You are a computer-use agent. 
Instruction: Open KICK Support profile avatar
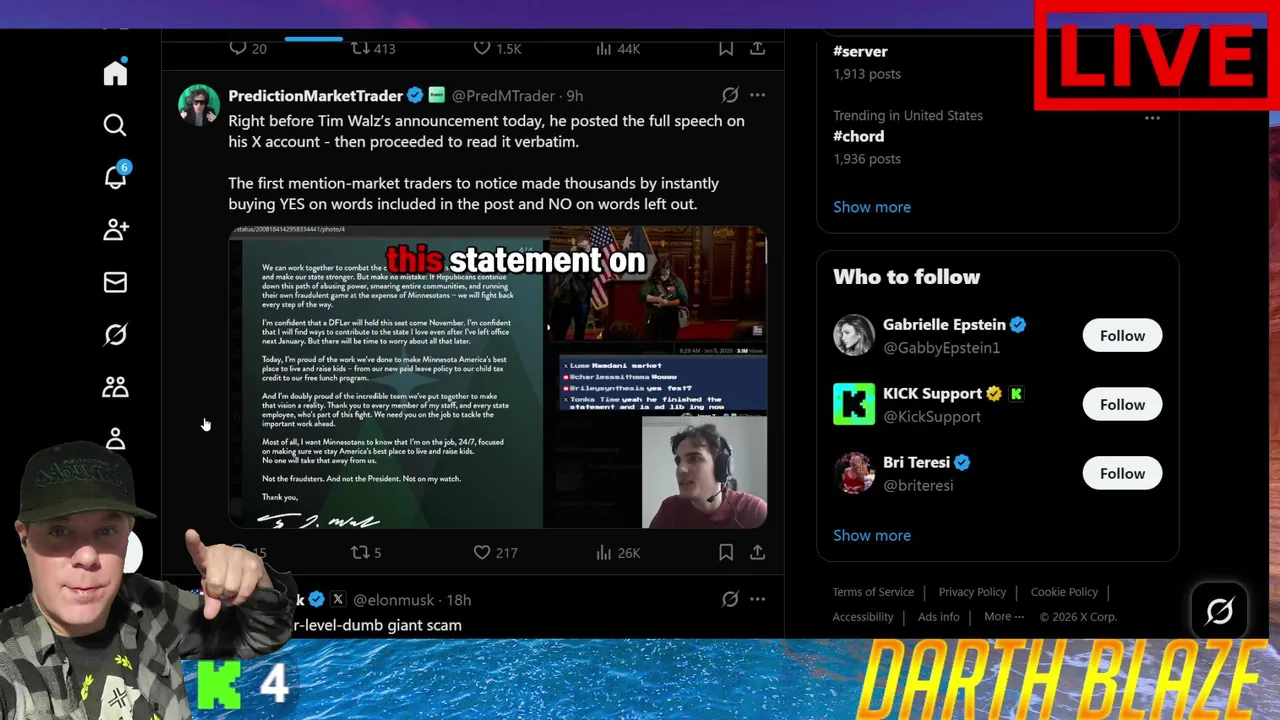[853, 404]
